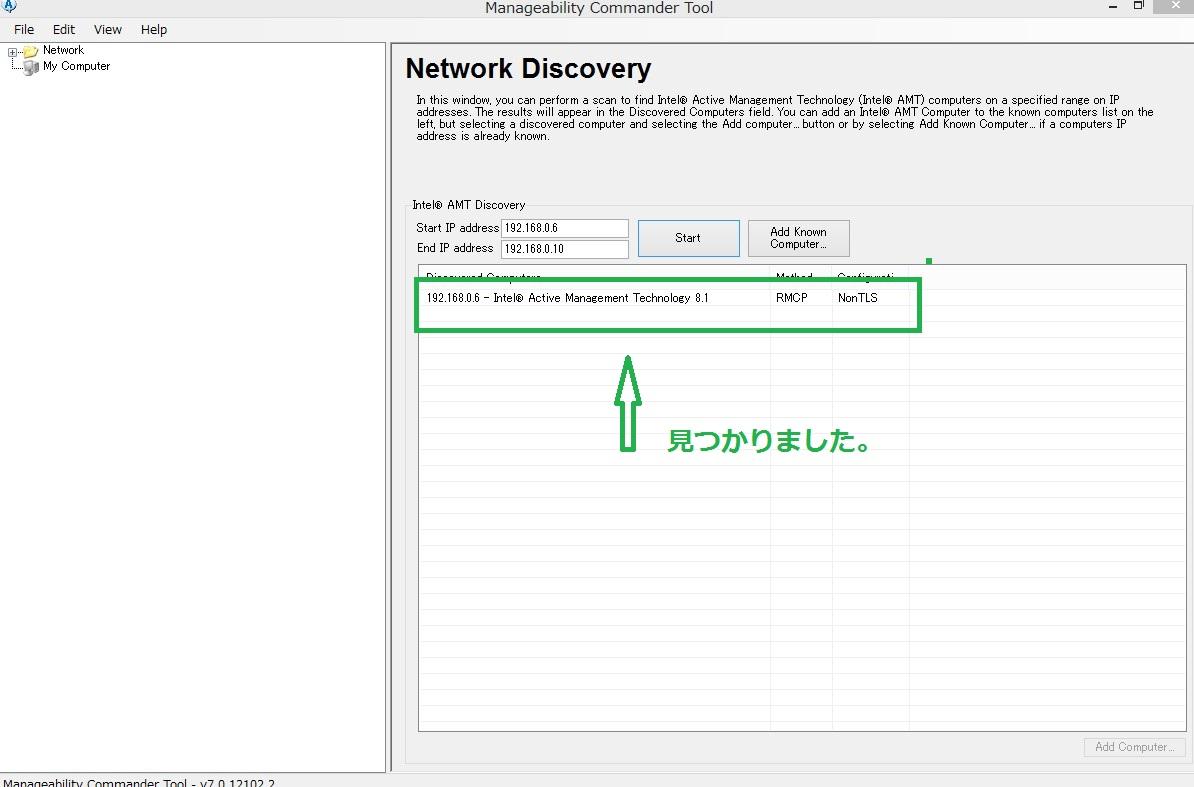Image resolution: width=1194 pixels, height=787 pixels.
Task: Open the Help menu
Action: pyautogui.click(x=154, y=30)
